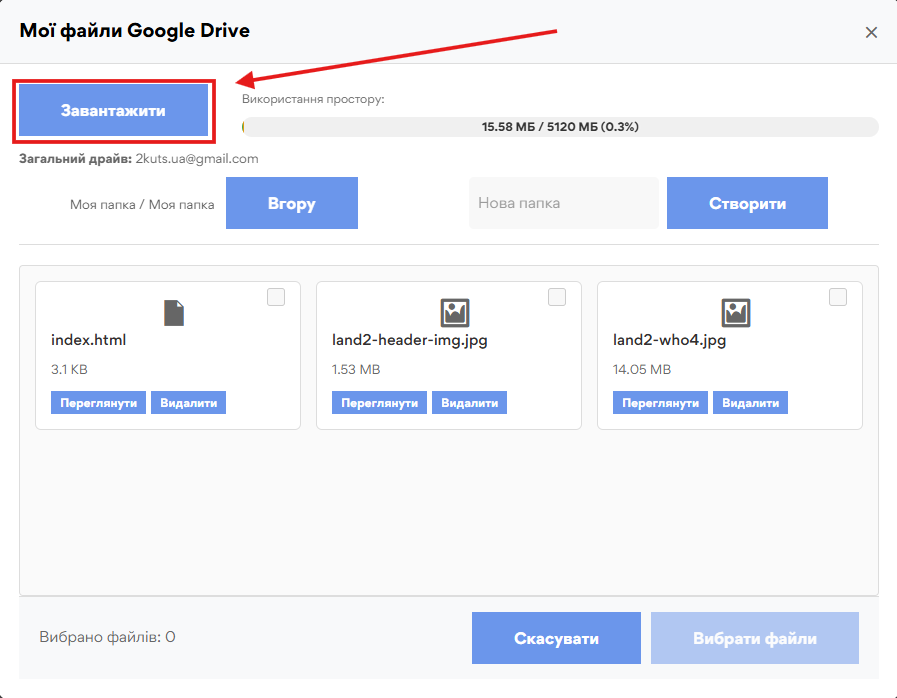The height and width of the screenshot is (698, 897).
Task: Click the land2-who4.jpg image icon
Action: point(736,313)
